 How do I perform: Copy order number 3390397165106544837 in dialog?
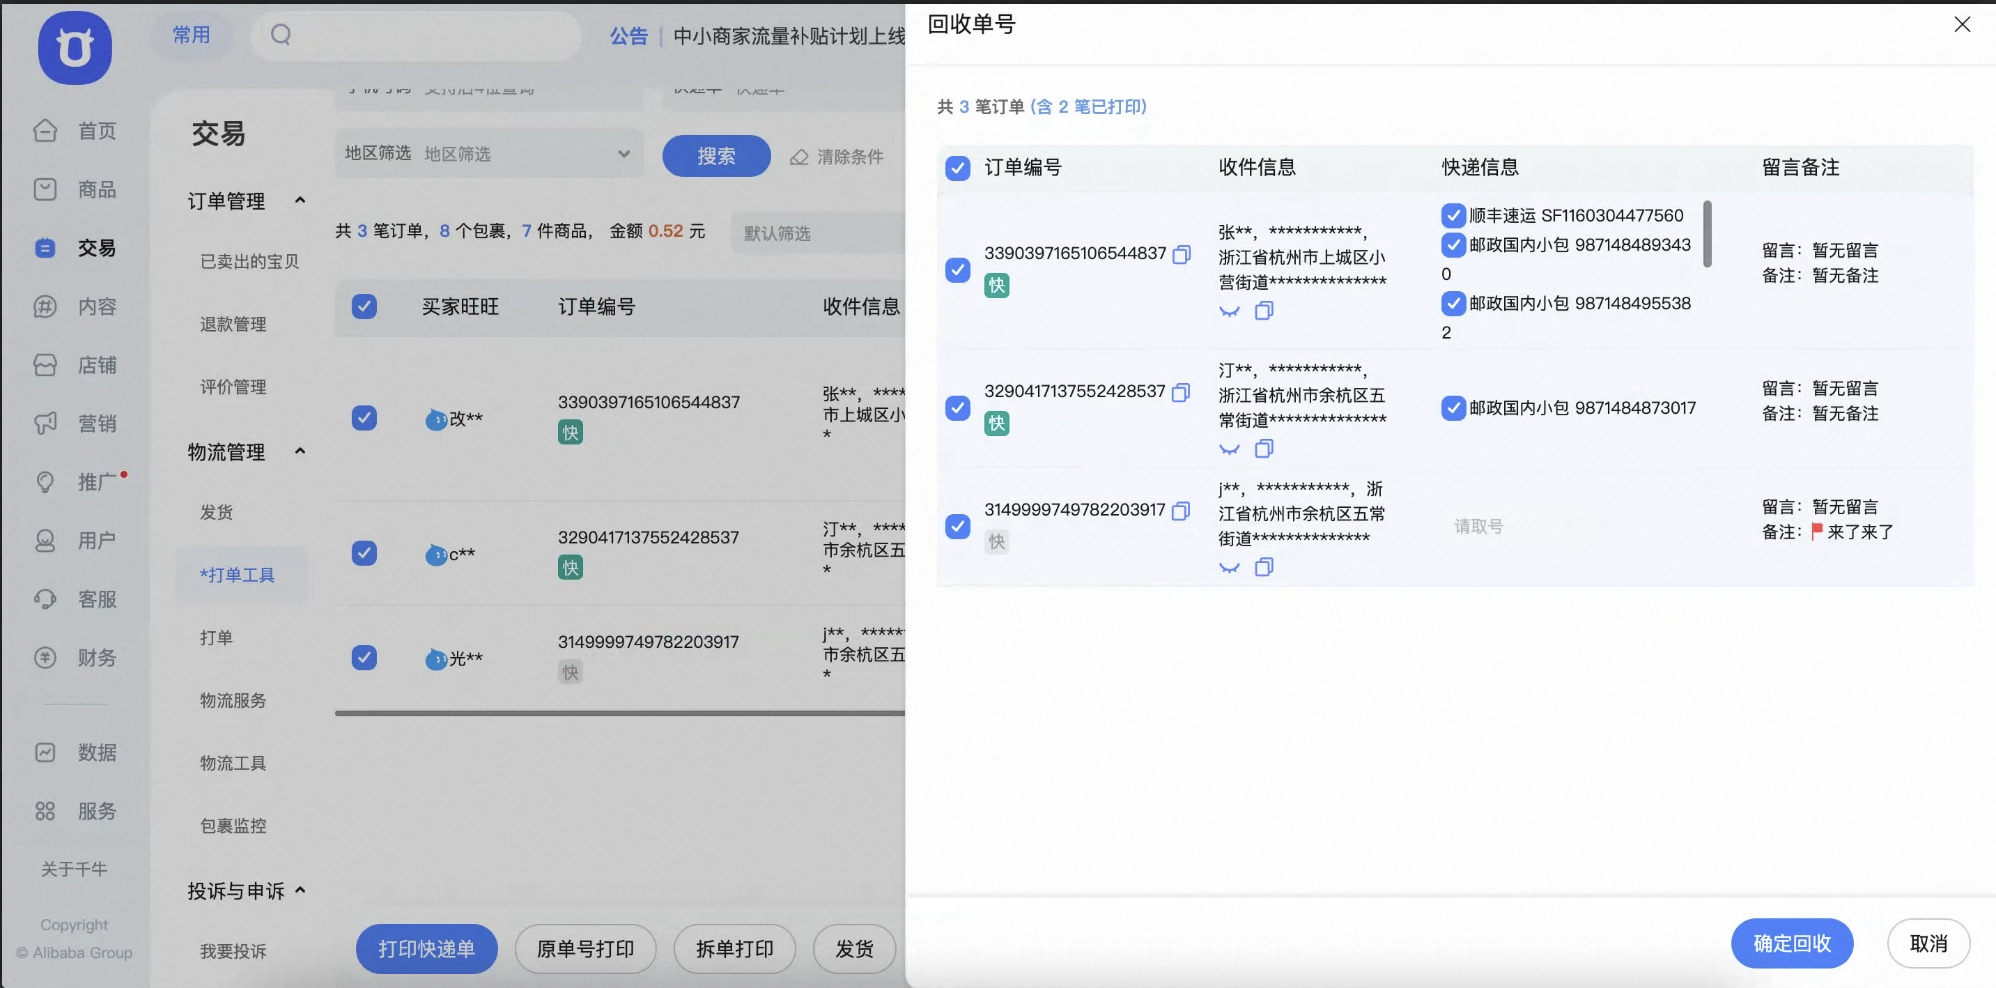[x=1181, y=254]
